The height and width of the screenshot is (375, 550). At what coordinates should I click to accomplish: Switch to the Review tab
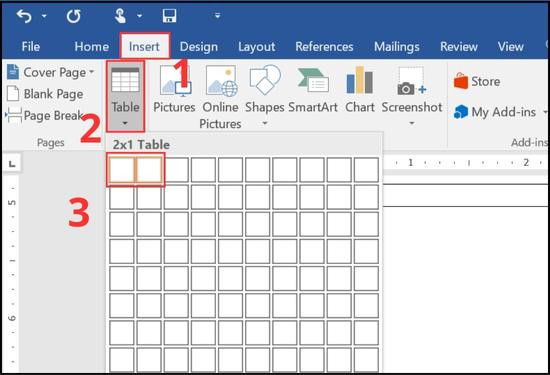click(x=459, y=47)
